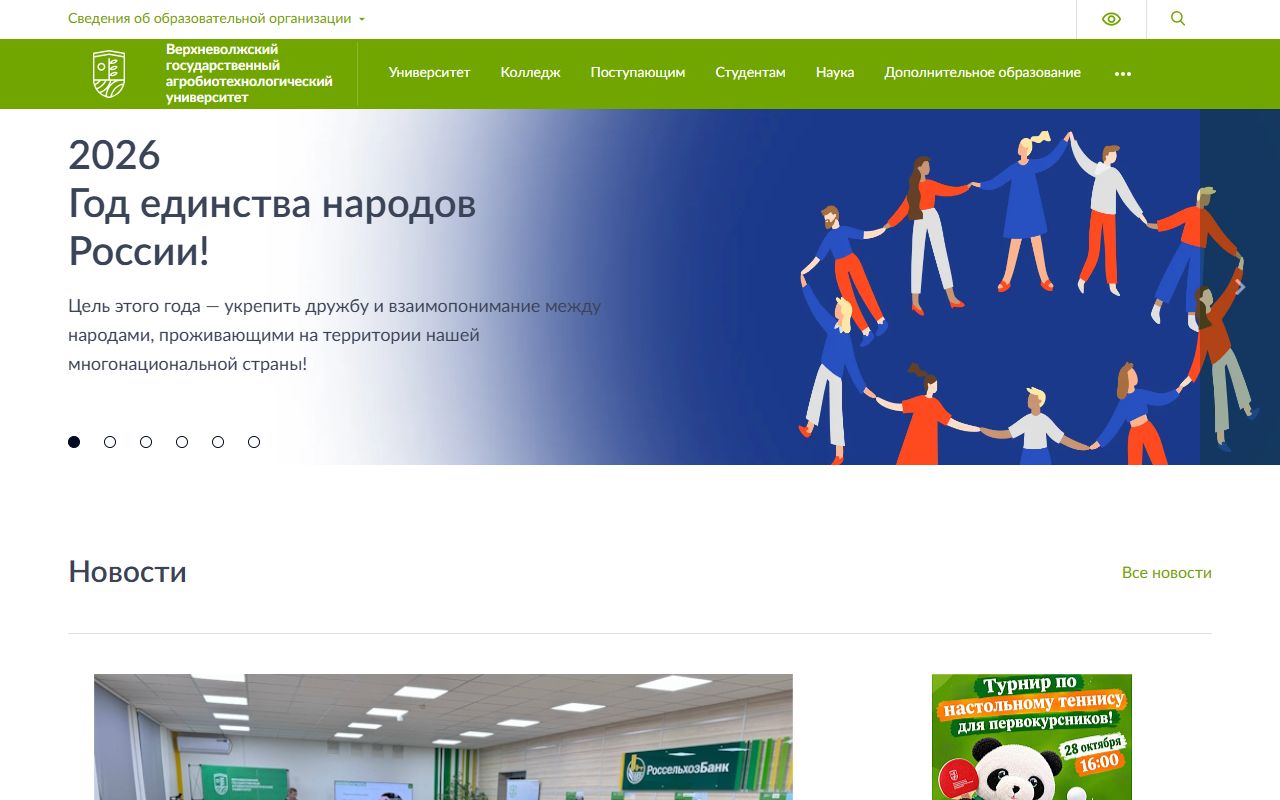Select the sixth carousel dot
Viewport: 1280px width, 800px height.
pos(254,442)
